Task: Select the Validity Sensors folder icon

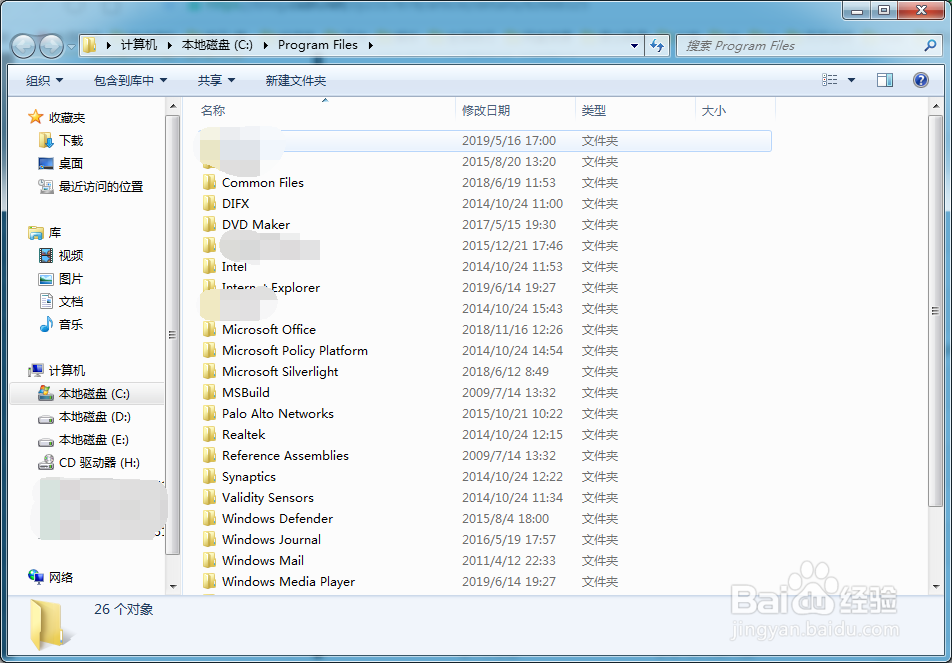Action: [209, 497]
